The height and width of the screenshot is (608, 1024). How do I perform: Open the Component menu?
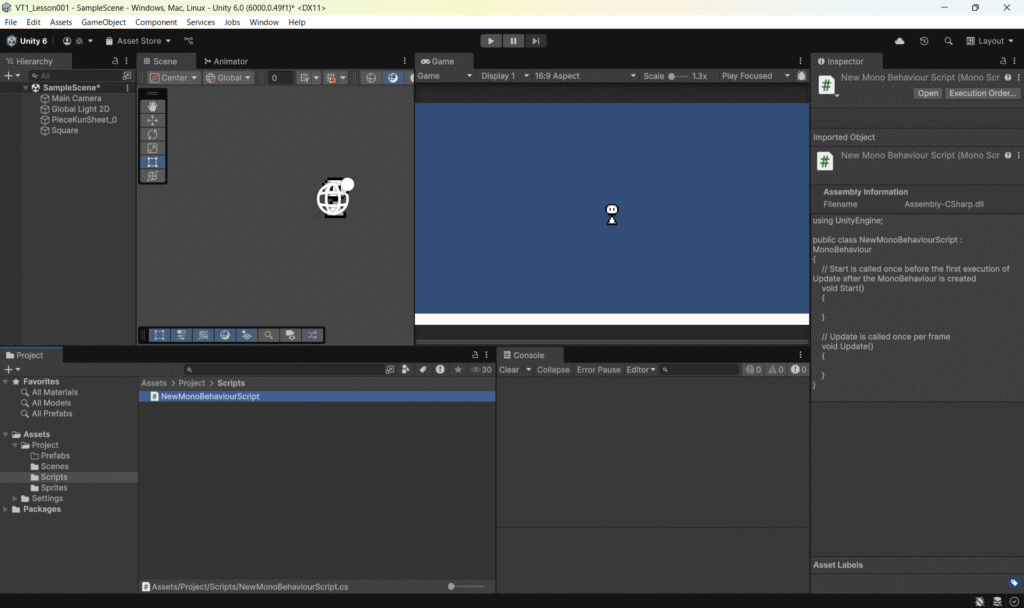tap(155, 22)
